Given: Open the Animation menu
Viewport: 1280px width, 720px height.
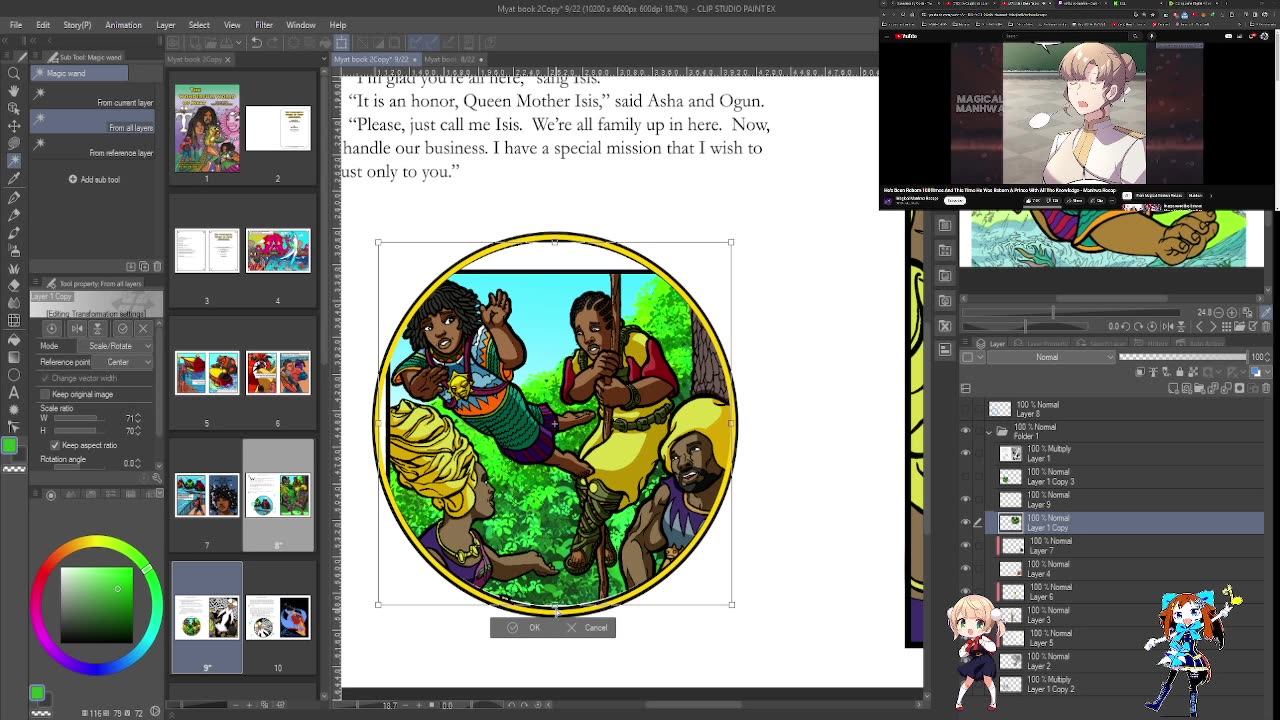Looking at the screenshot, I should pyautogui.click(x=123, y=25).
